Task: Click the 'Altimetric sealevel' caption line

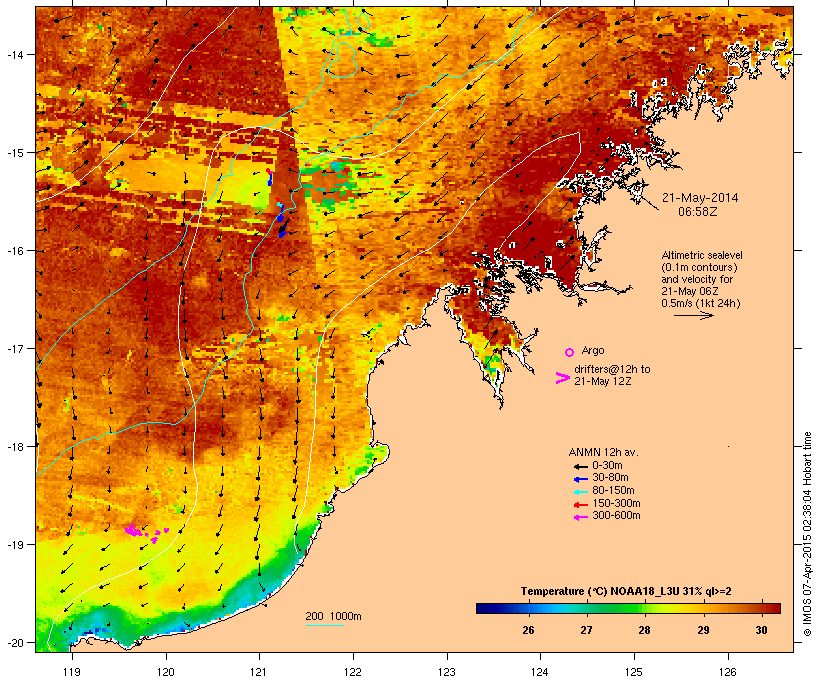Action: tap(702, 255)
